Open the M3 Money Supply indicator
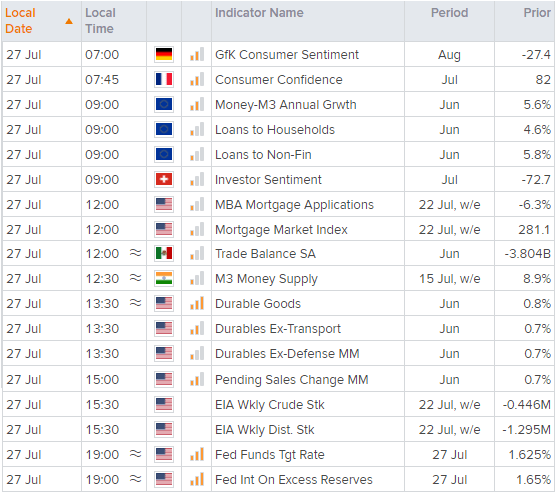555x492 pixels. point(266,279)
